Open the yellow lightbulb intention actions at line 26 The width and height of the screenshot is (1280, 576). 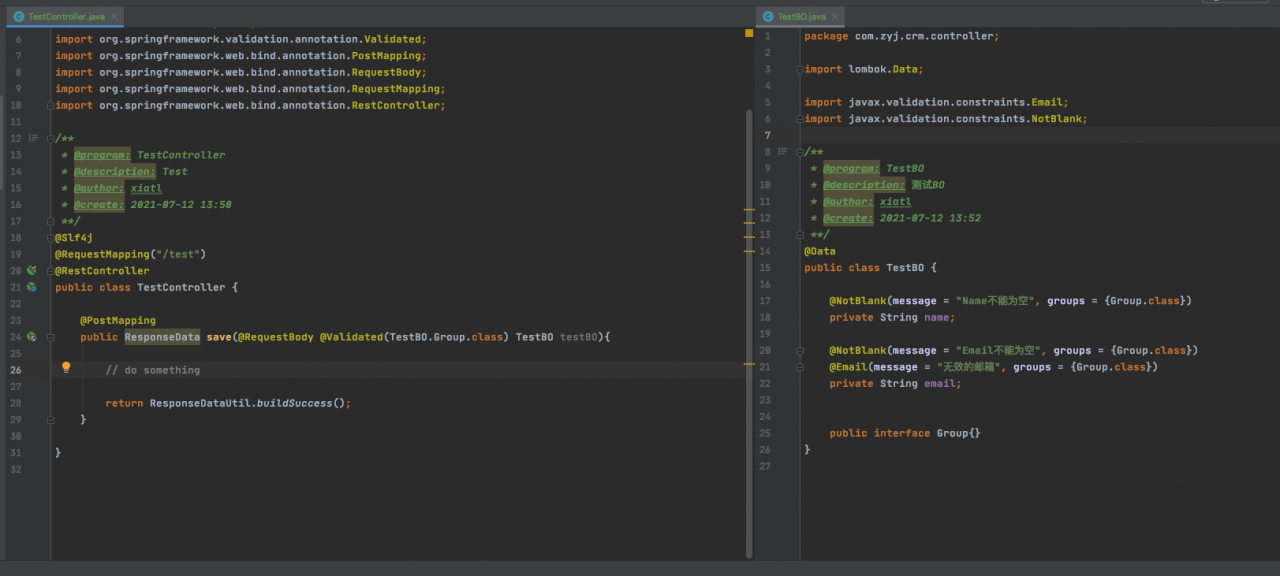67,368
